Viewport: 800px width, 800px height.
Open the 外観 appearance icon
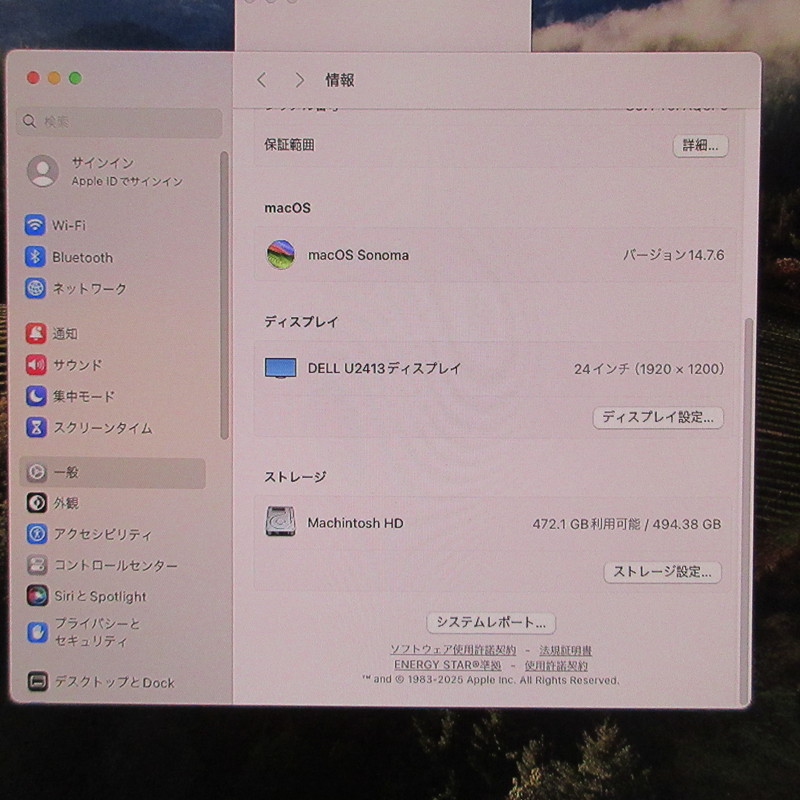37,503
